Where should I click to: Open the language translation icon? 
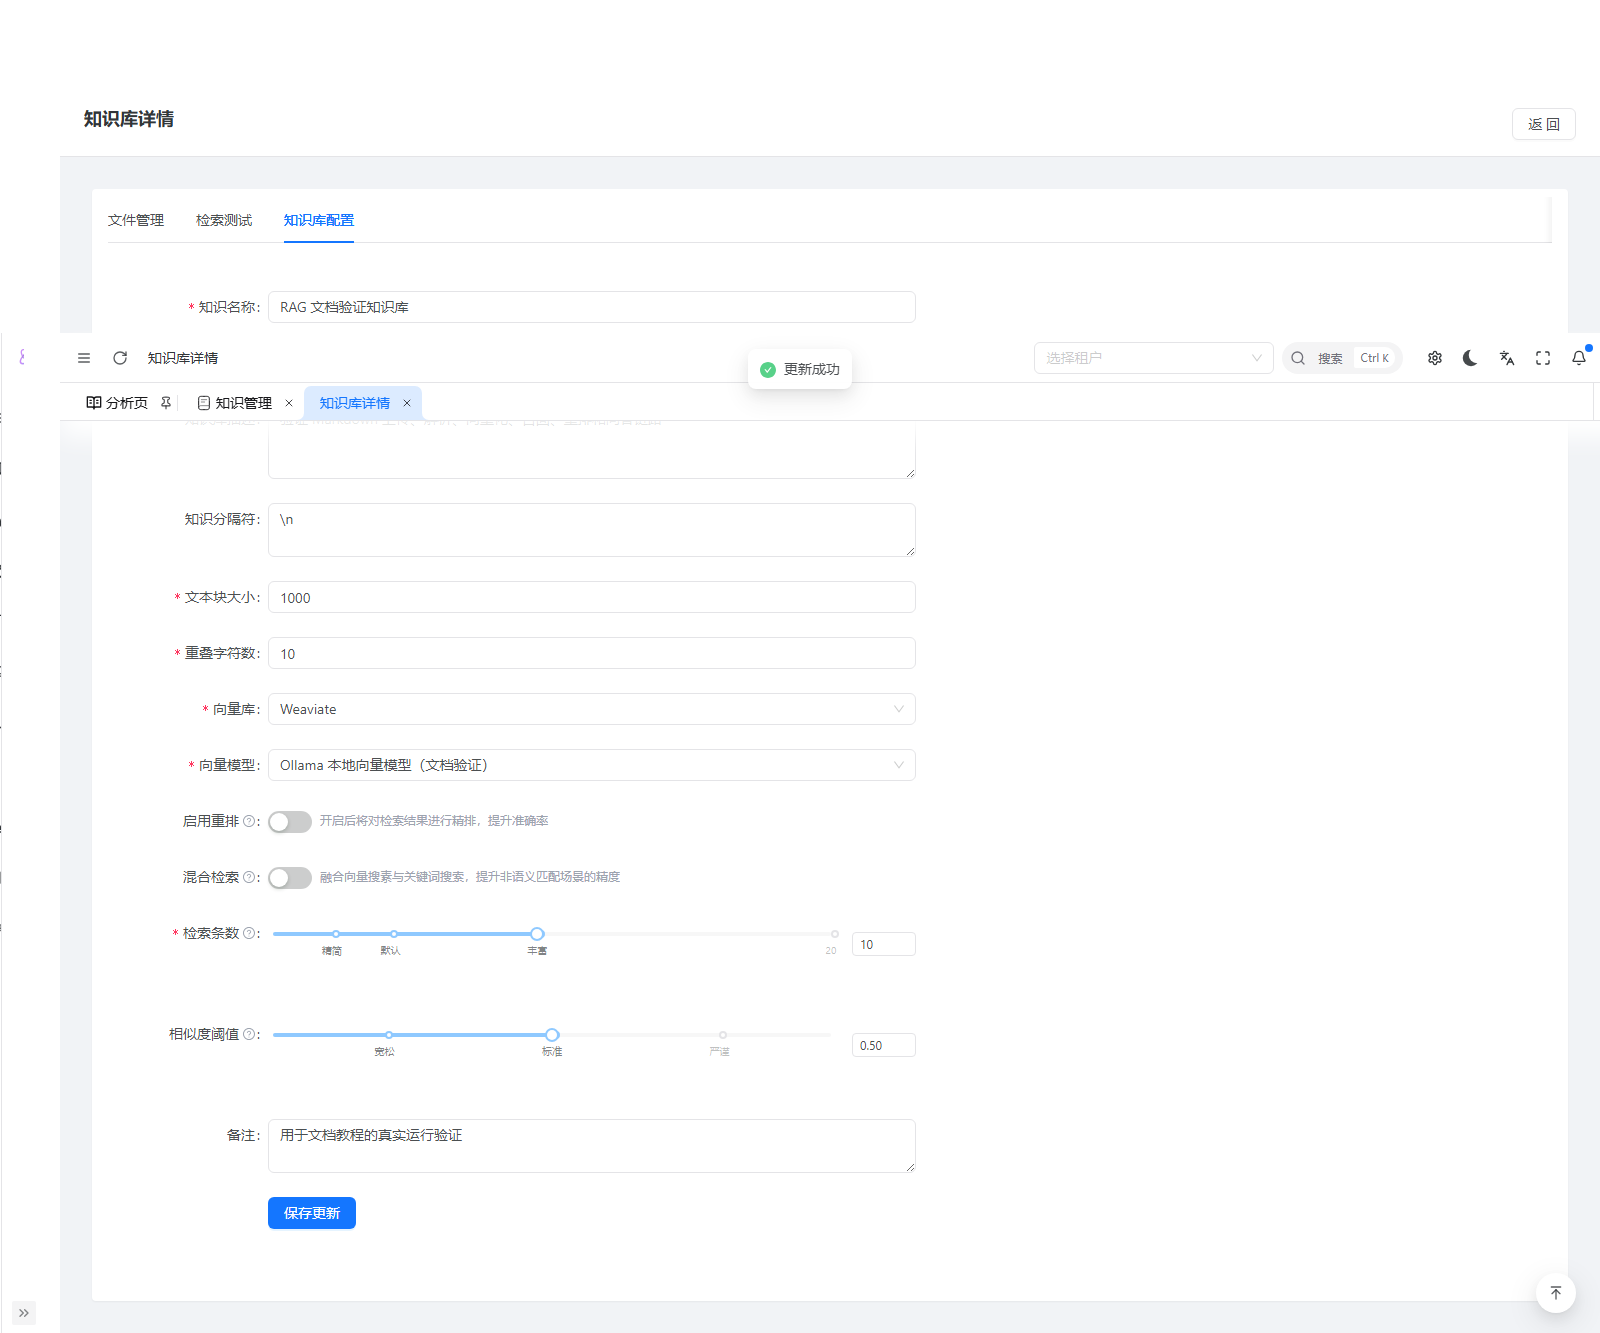click(x=1507, y=358)
